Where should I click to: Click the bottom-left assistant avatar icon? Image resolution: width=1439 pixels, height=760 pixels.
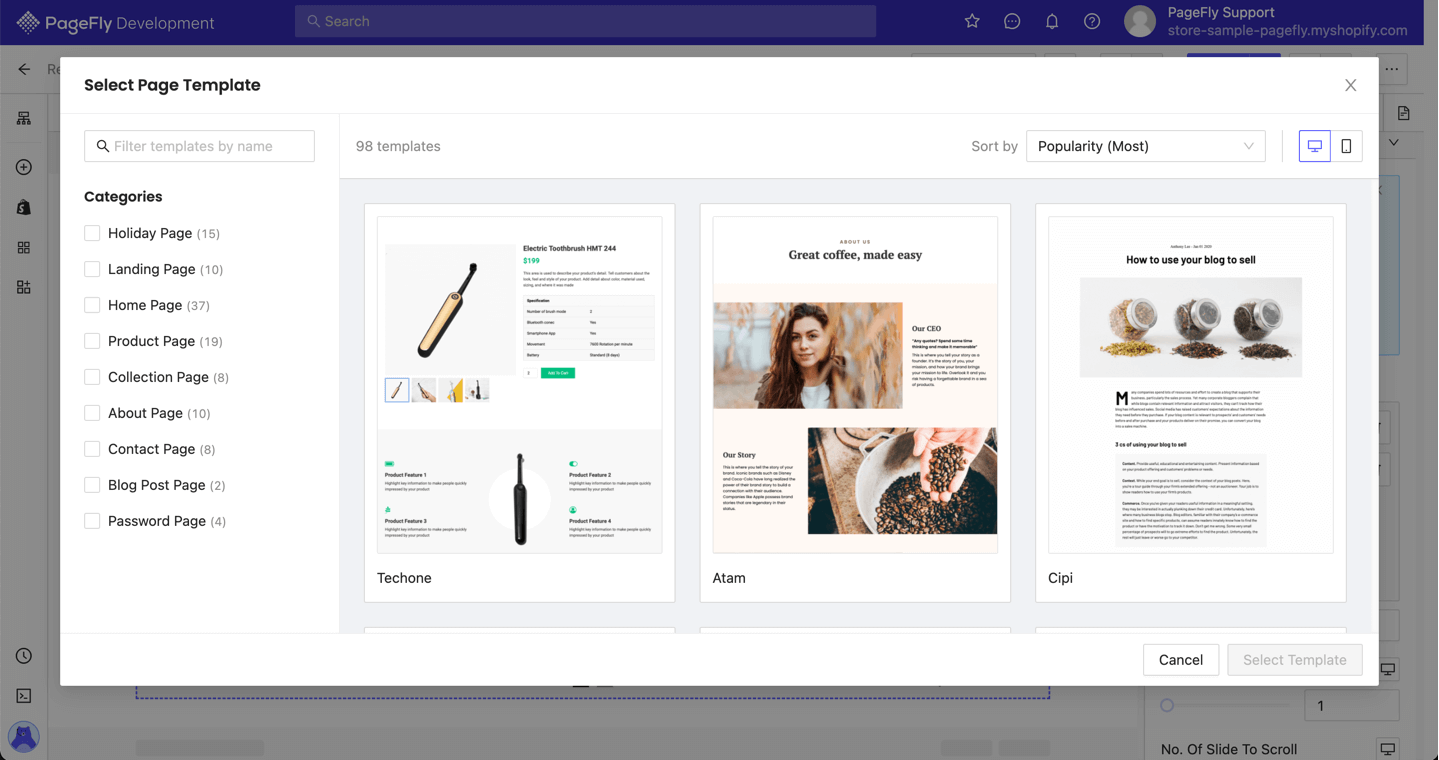tap(24, 737)
